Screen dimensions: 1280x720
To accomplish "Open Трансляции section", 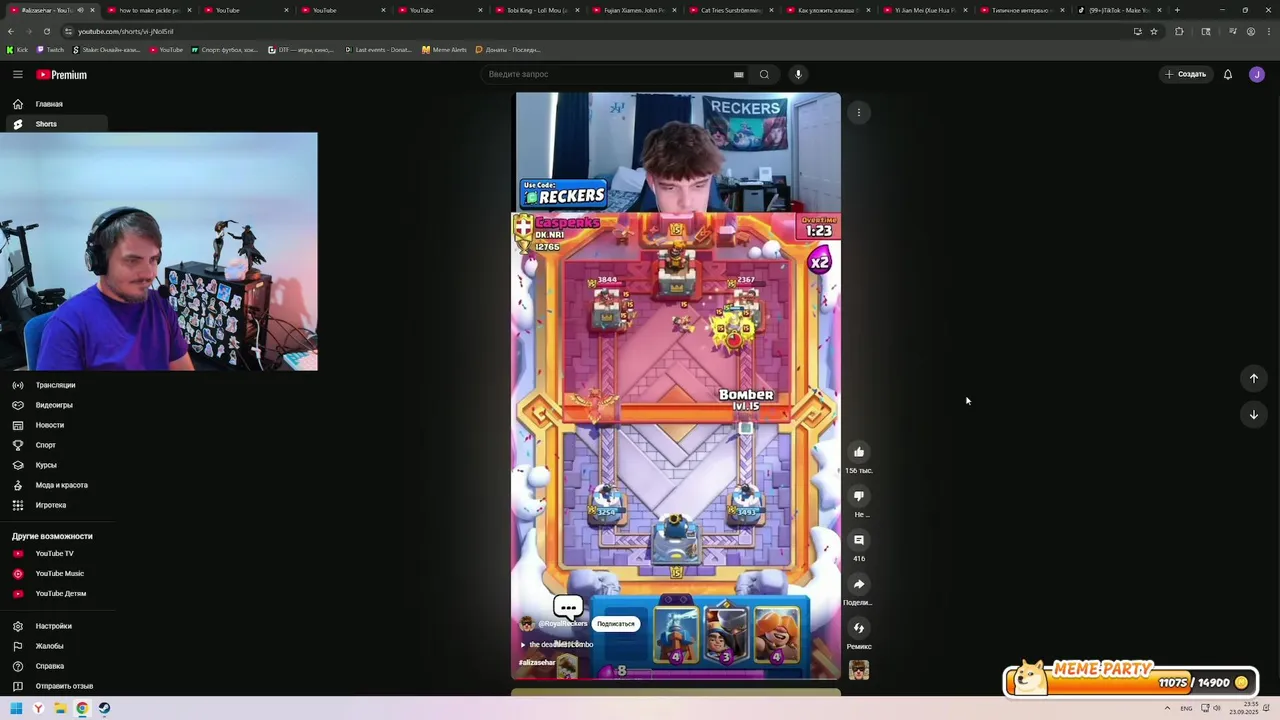I will pyautogui.click(x=55, y=385).
